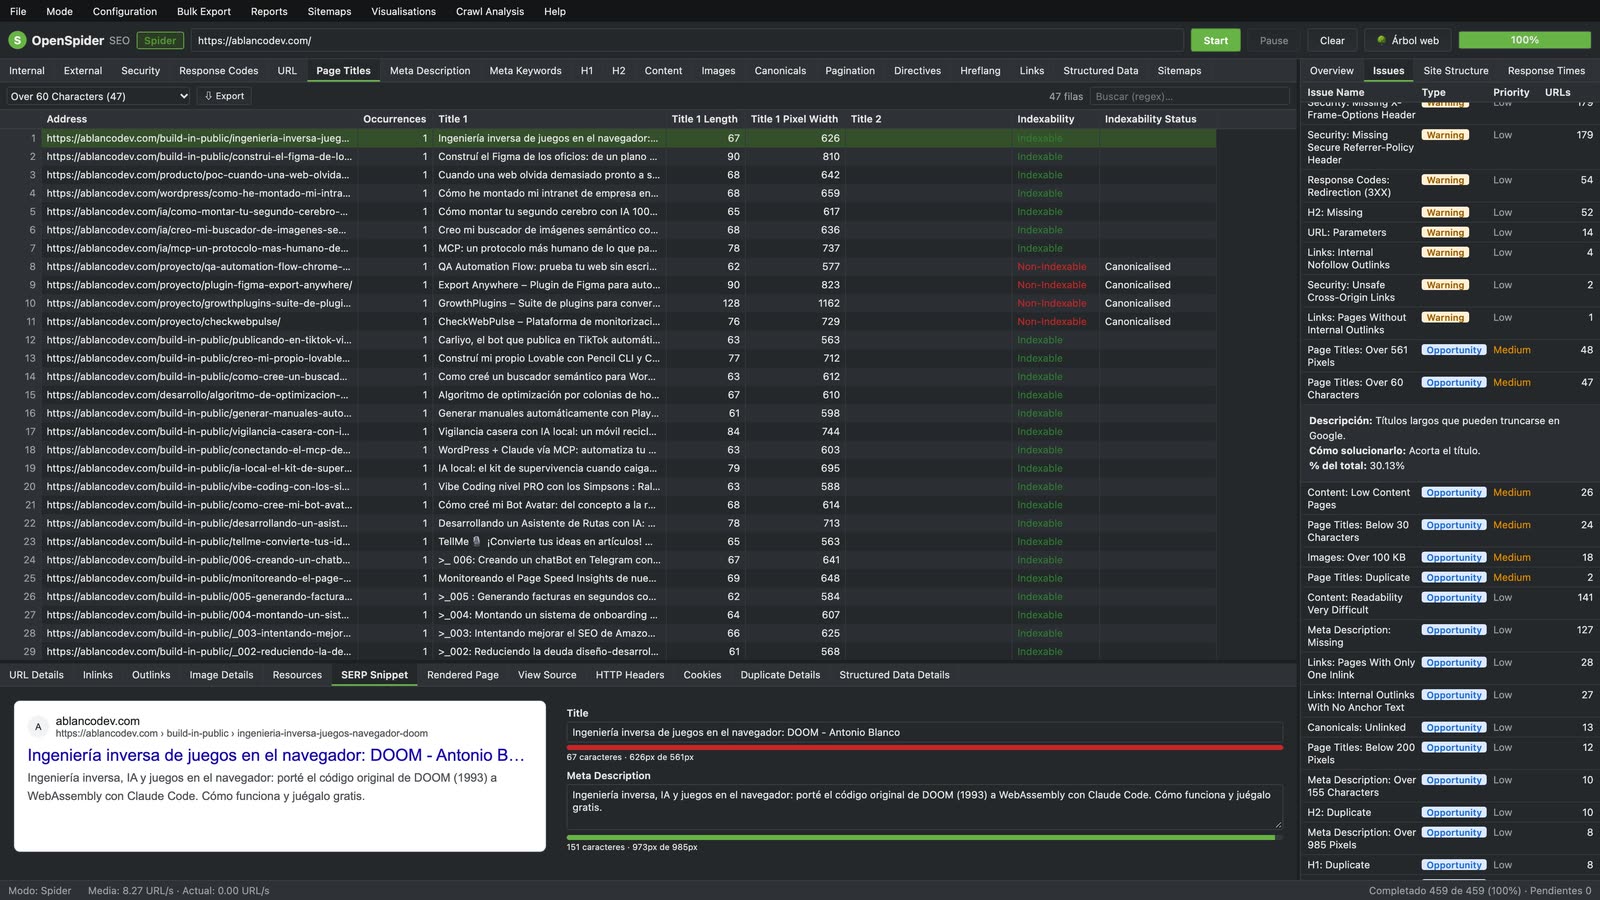Open the Site Structure tab
The width and height of the screenshot is (1600, 900).
[x=1456, y=71]
